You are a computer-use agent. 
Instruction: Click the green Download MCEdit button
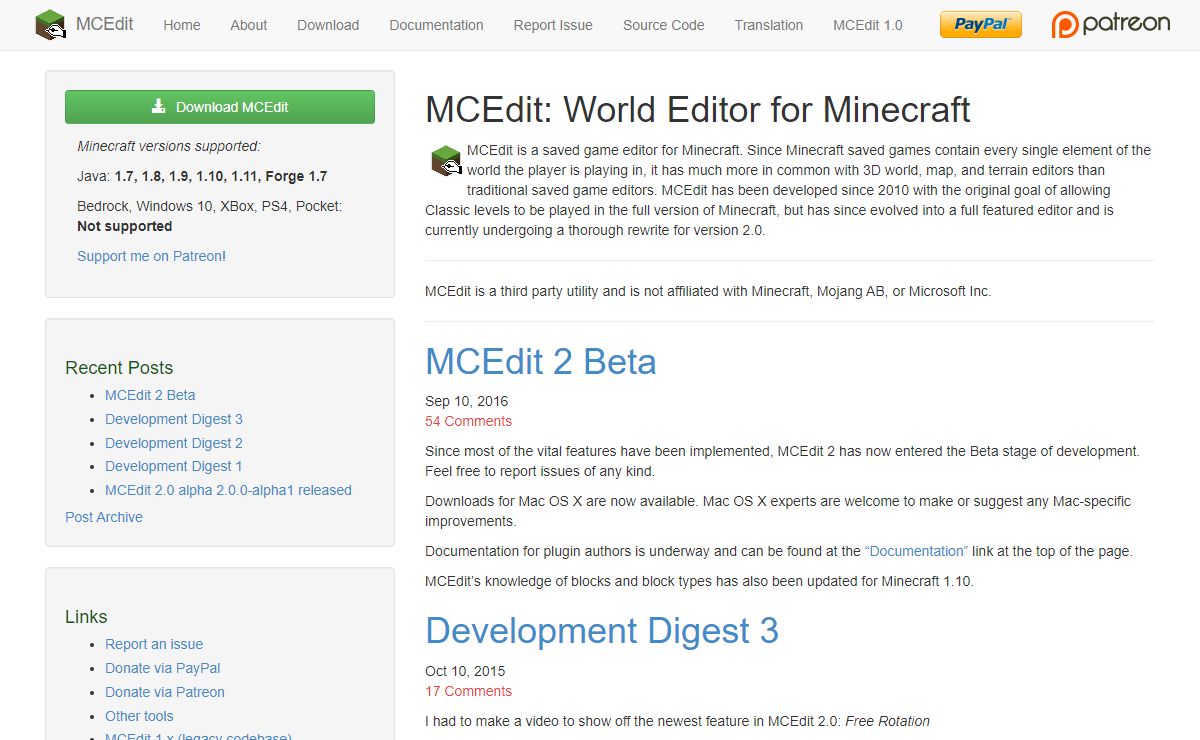point(220,107)
